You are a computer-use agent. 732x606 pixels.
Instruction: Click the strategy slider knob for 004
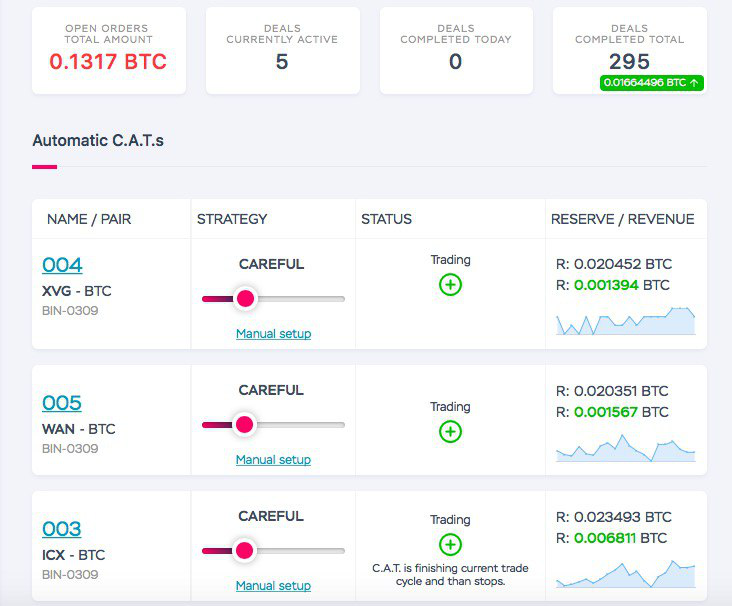[246, 298]
